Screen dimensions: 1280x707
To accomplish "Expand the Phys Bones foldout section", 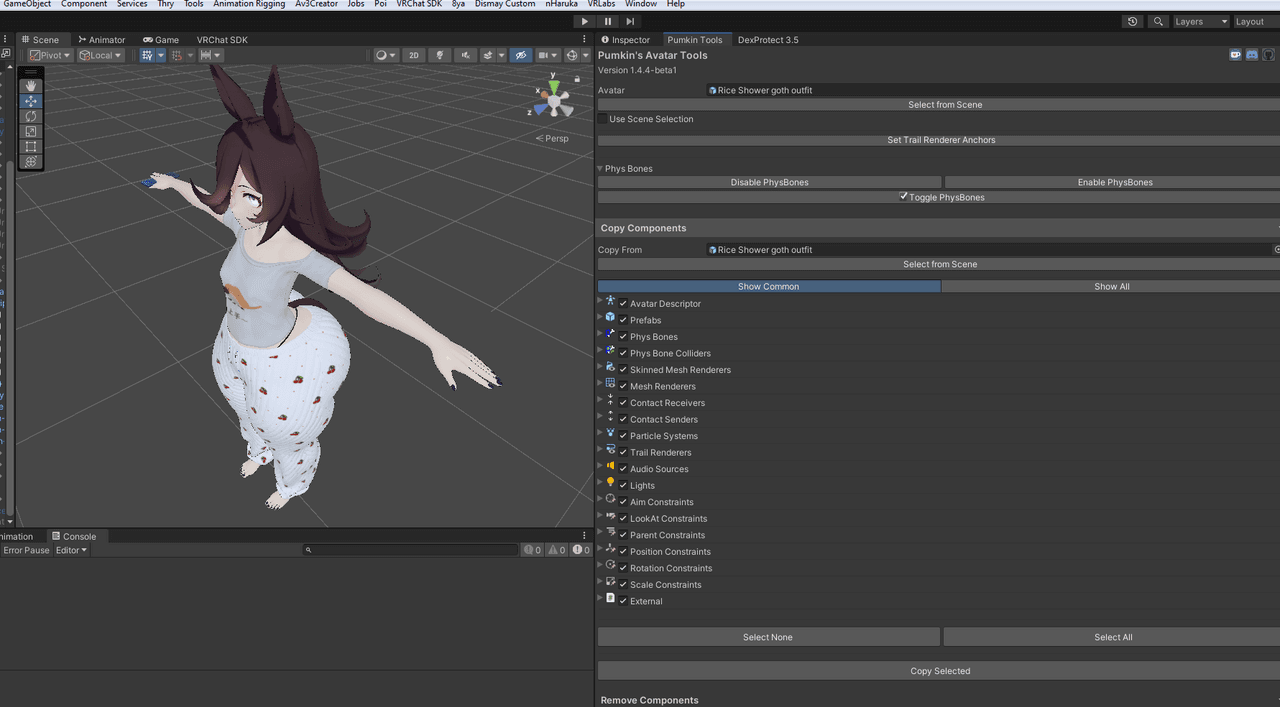I will [x=600, y=169].
